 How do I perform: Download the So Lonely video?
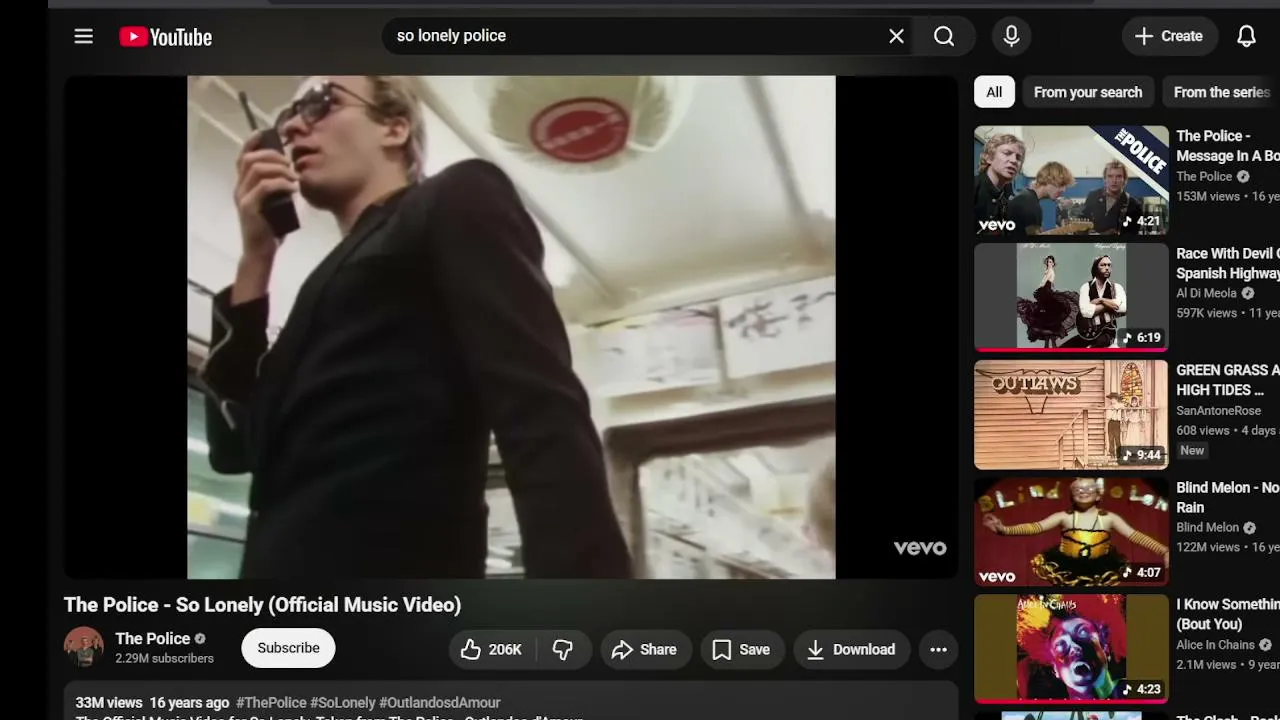[x=852, y=650]
